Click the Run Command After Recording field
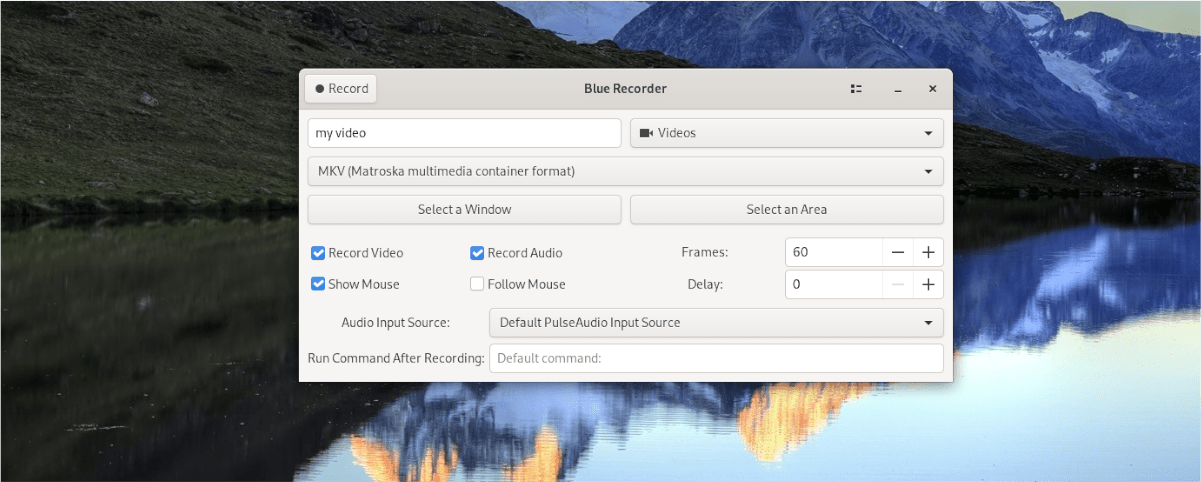1201x482 pixels. 716,358
